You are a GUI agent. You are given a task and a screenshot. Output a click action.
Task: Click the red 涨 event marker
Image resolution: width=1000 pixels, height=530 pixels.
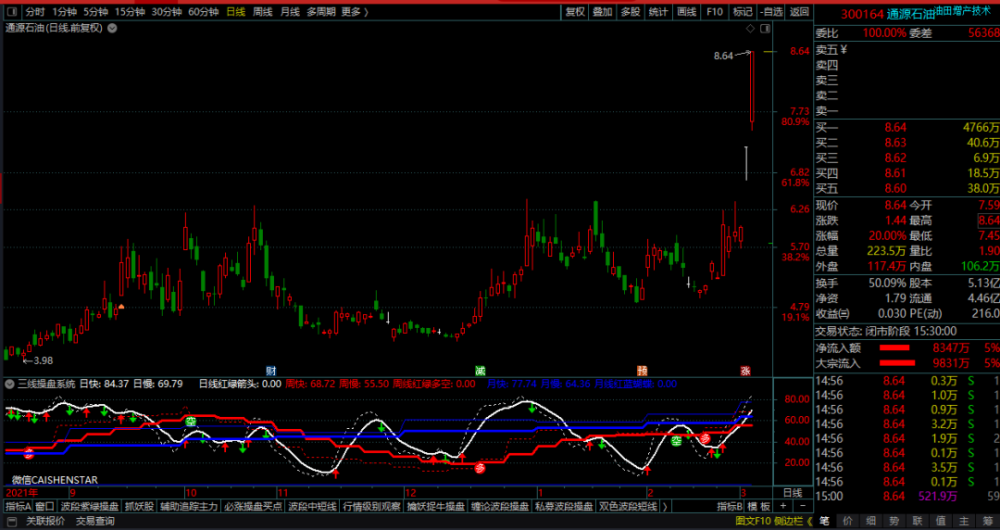[745, 370]
